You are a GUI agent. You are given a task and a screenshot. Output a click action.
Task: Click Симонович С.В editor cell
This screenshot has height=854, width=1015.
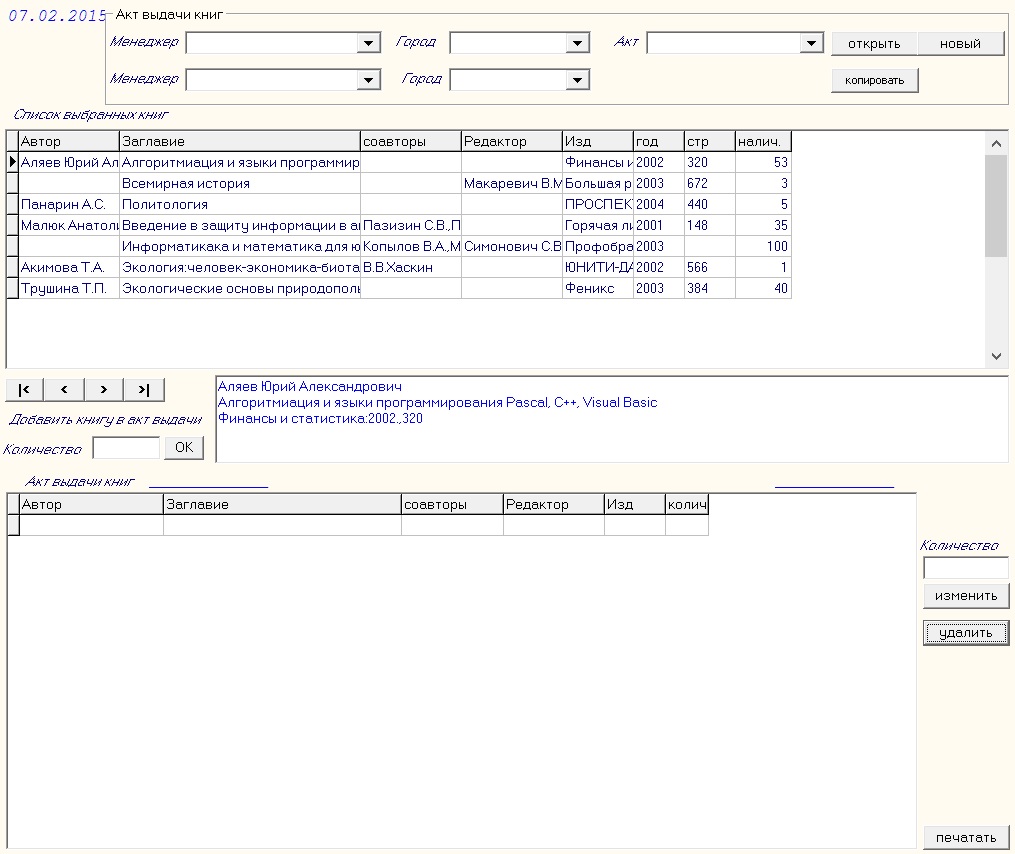pyautogui.click(x=511, y=246)
